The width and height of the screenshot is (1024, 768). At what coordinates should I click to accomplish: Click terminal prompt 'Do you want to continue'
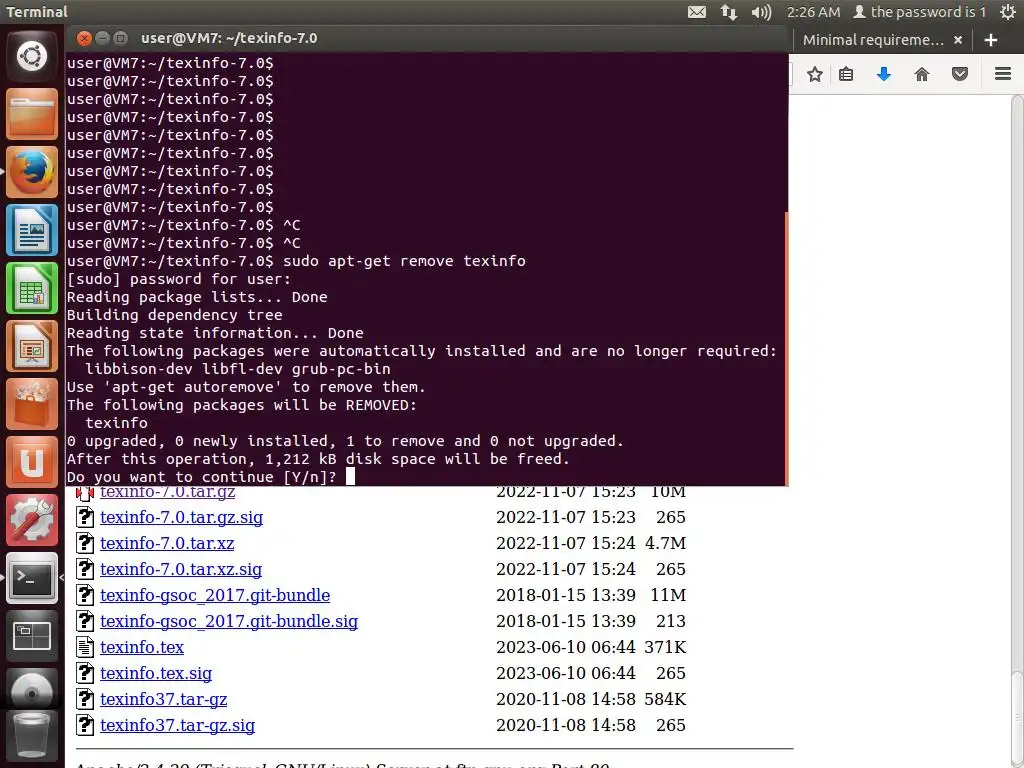[x=201, y=477]
